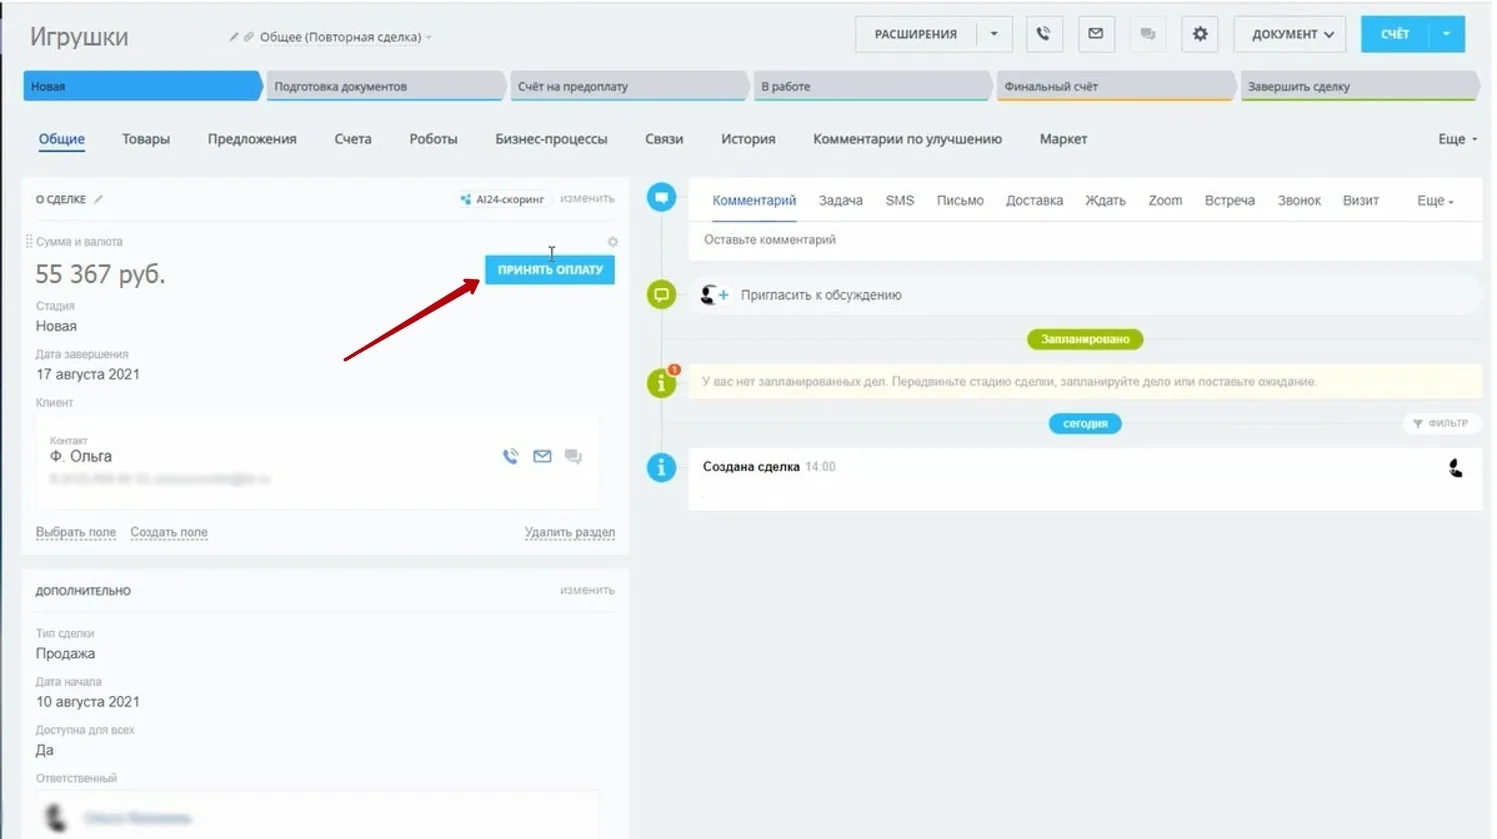The width and height of the screenshot is (1497, 839).
Task: Open the chat bubbles icon in top toolbar
Action: (1148, 34)
